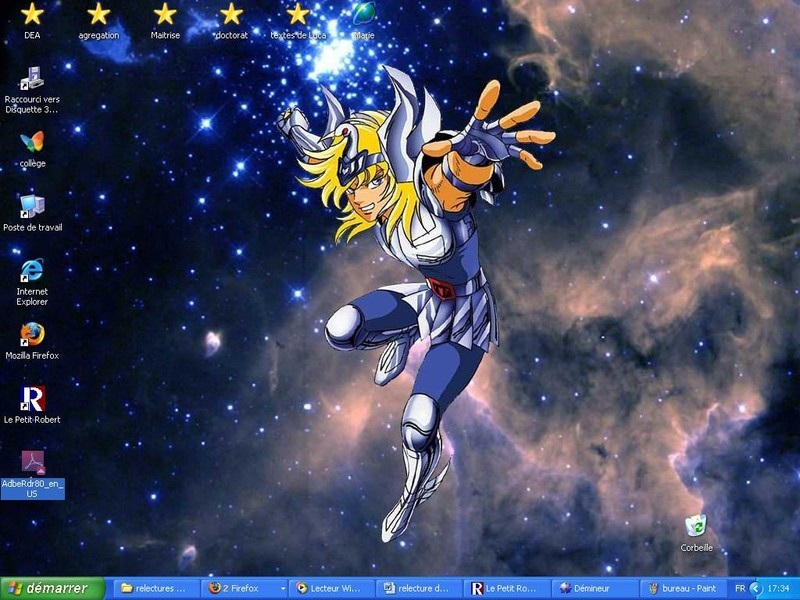The image size is (800, 600).
Task: Expand hidden system tray icons arrow
Action: (756, 589)
